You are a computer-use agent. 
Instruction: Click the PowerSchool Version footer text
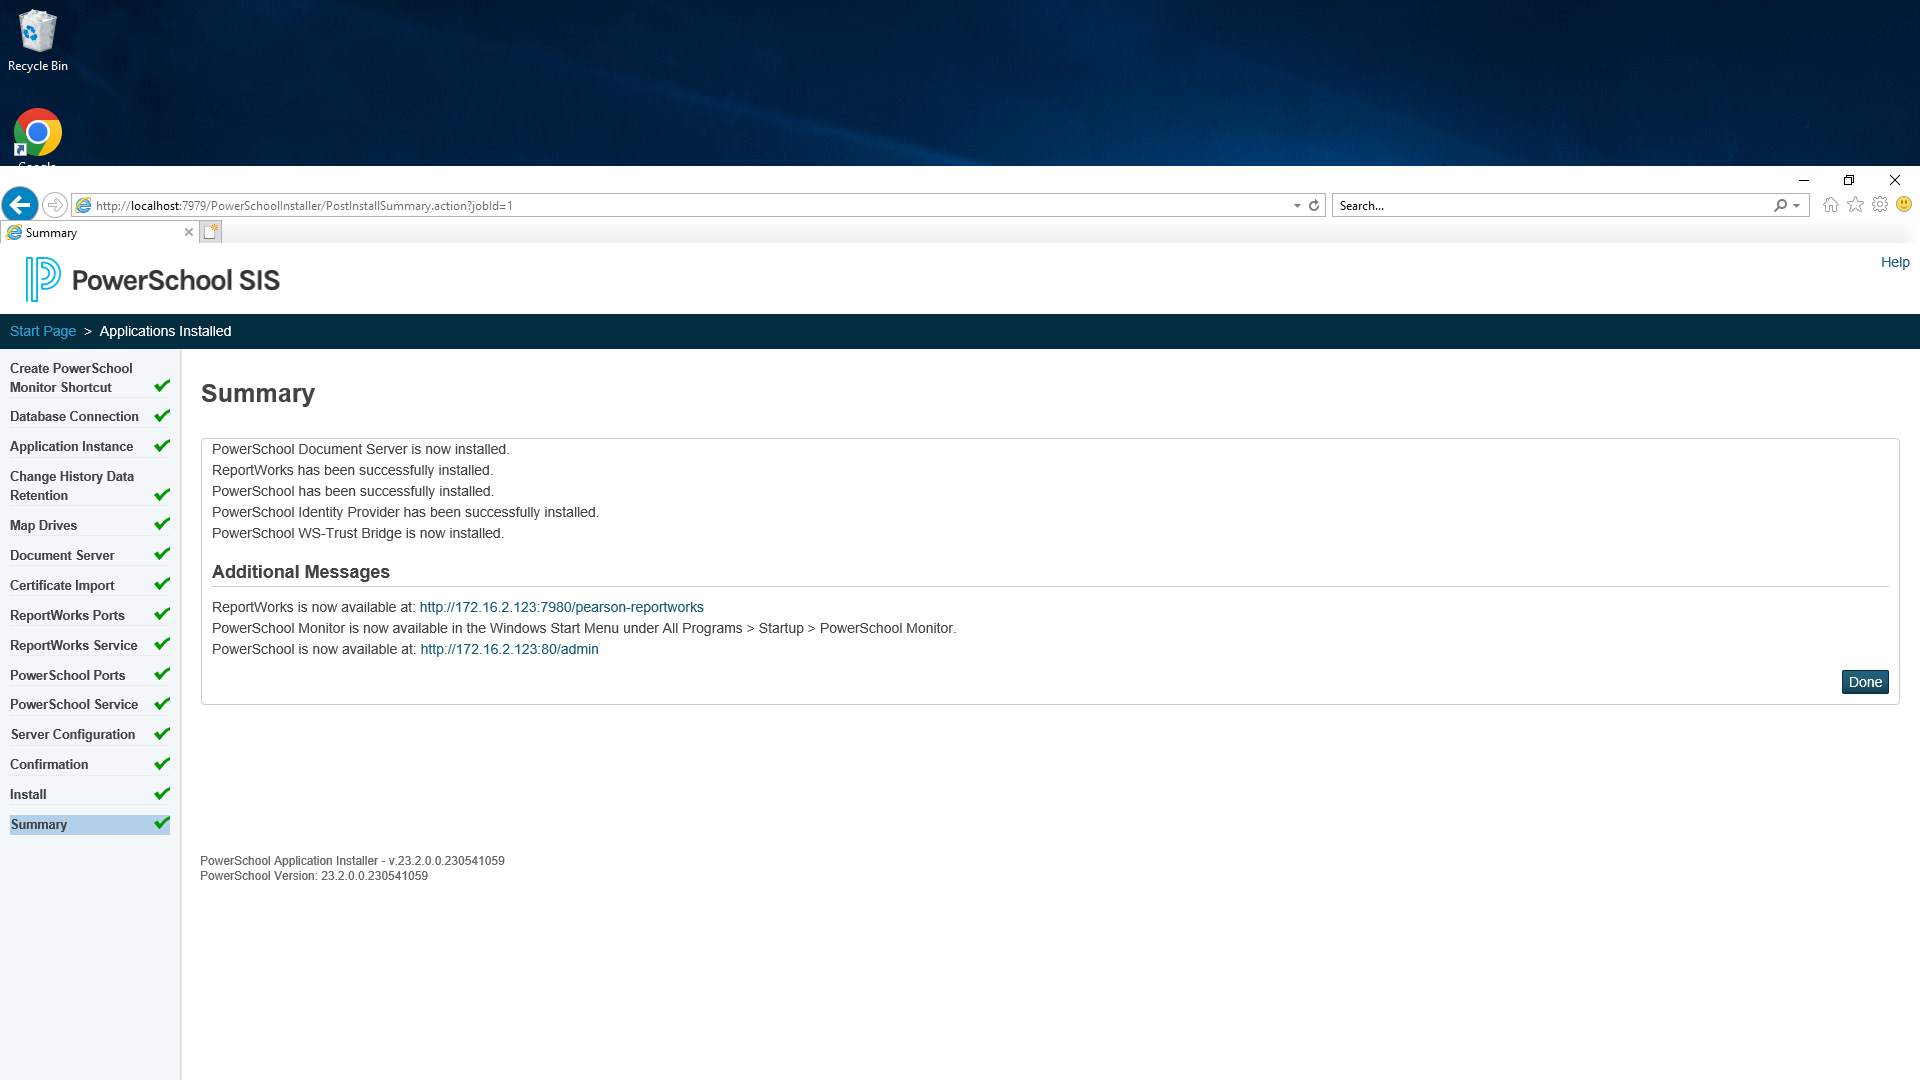pyautogui.click(x=314, y=876)
